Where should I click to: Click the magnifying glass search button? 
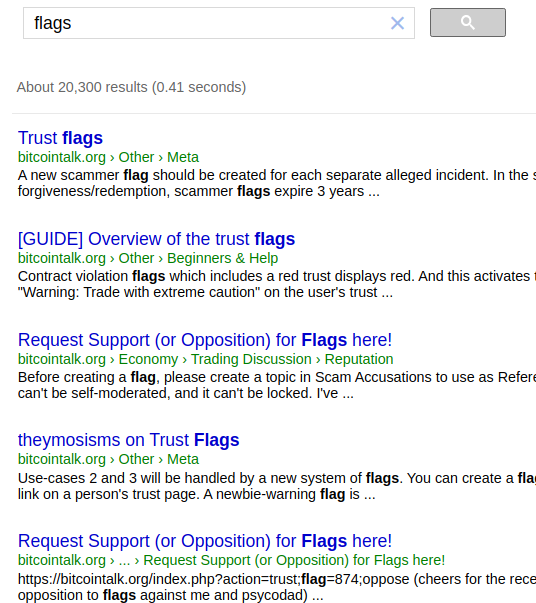[468, 23]
